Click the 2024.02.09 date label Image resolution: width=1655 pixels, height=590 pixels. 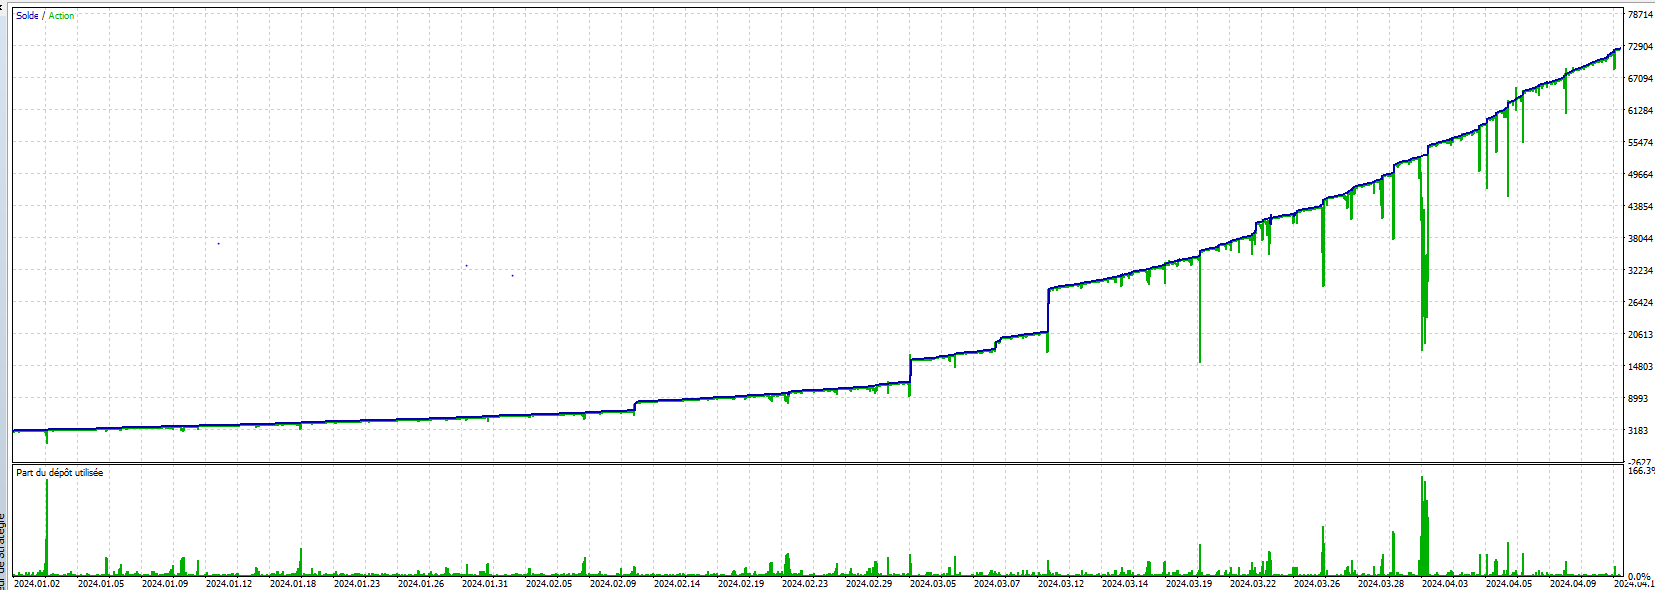point(613,584)
